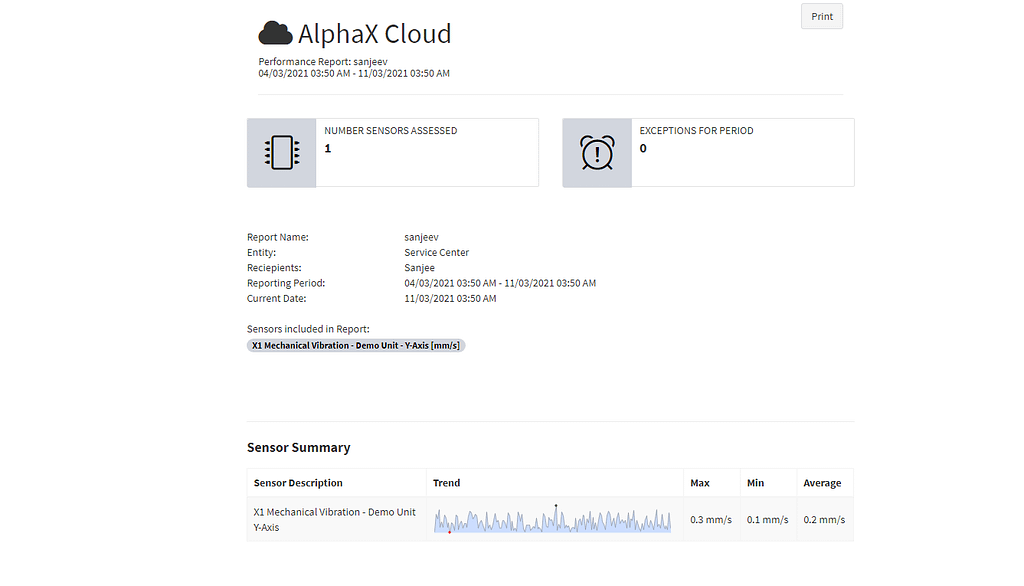Click the AlphaX Cloud logo icon
Viewport: 1024px width, 586px height.
coord(275,33)
